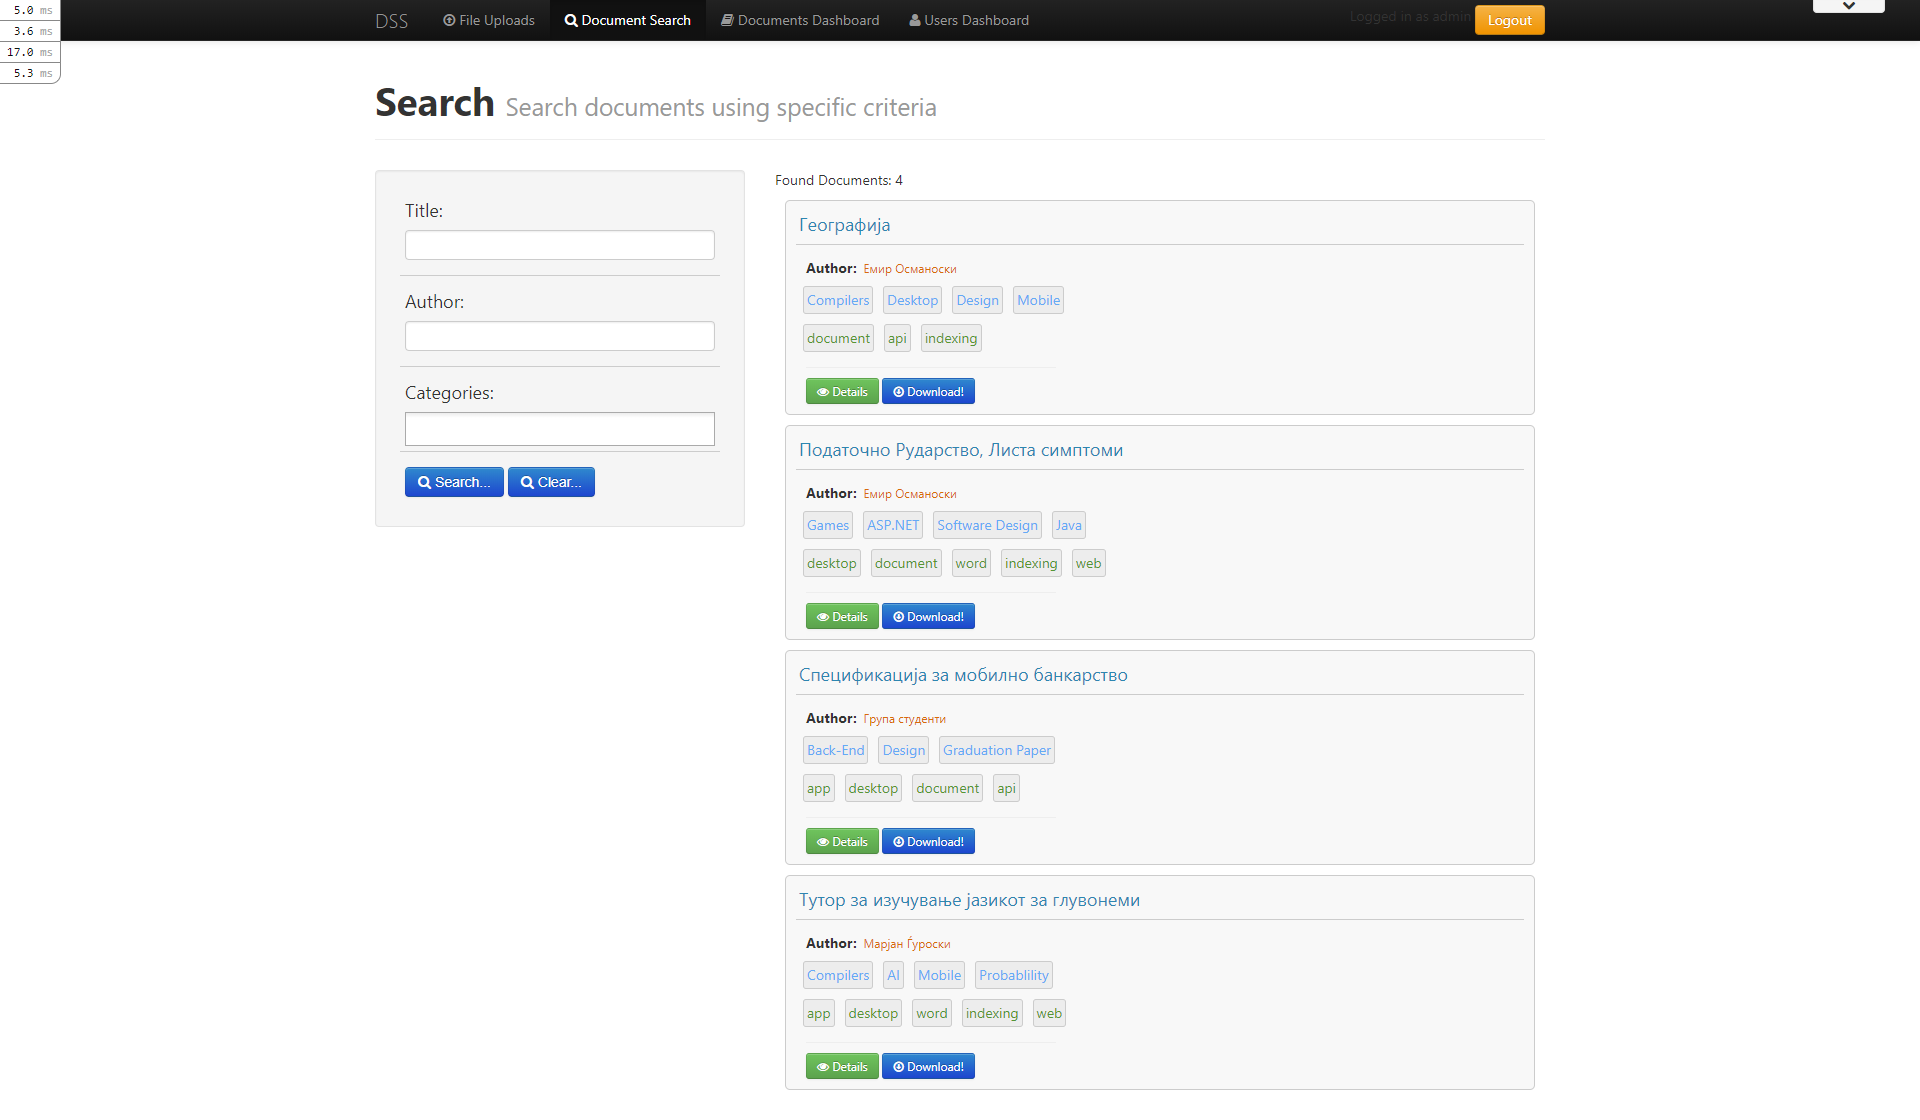This screenshot has height=1120, width=1920.
Task: Open Details for Спецификација за мобилно банкарство
Action: click(x=842, y=842)
